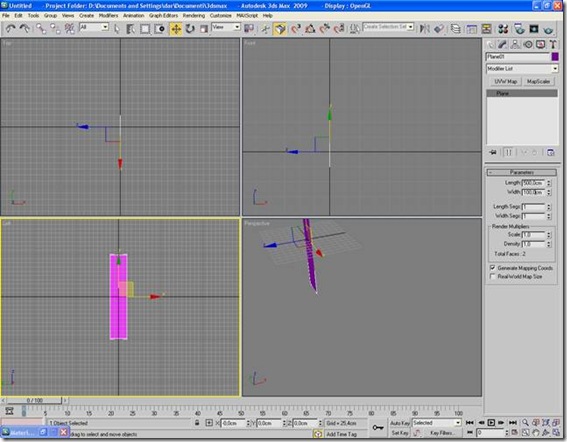Screen dimensions: 567x442
Task: Click Configure Modifier Sets icon
Action: pyautogui.click(x=551, y=152)
